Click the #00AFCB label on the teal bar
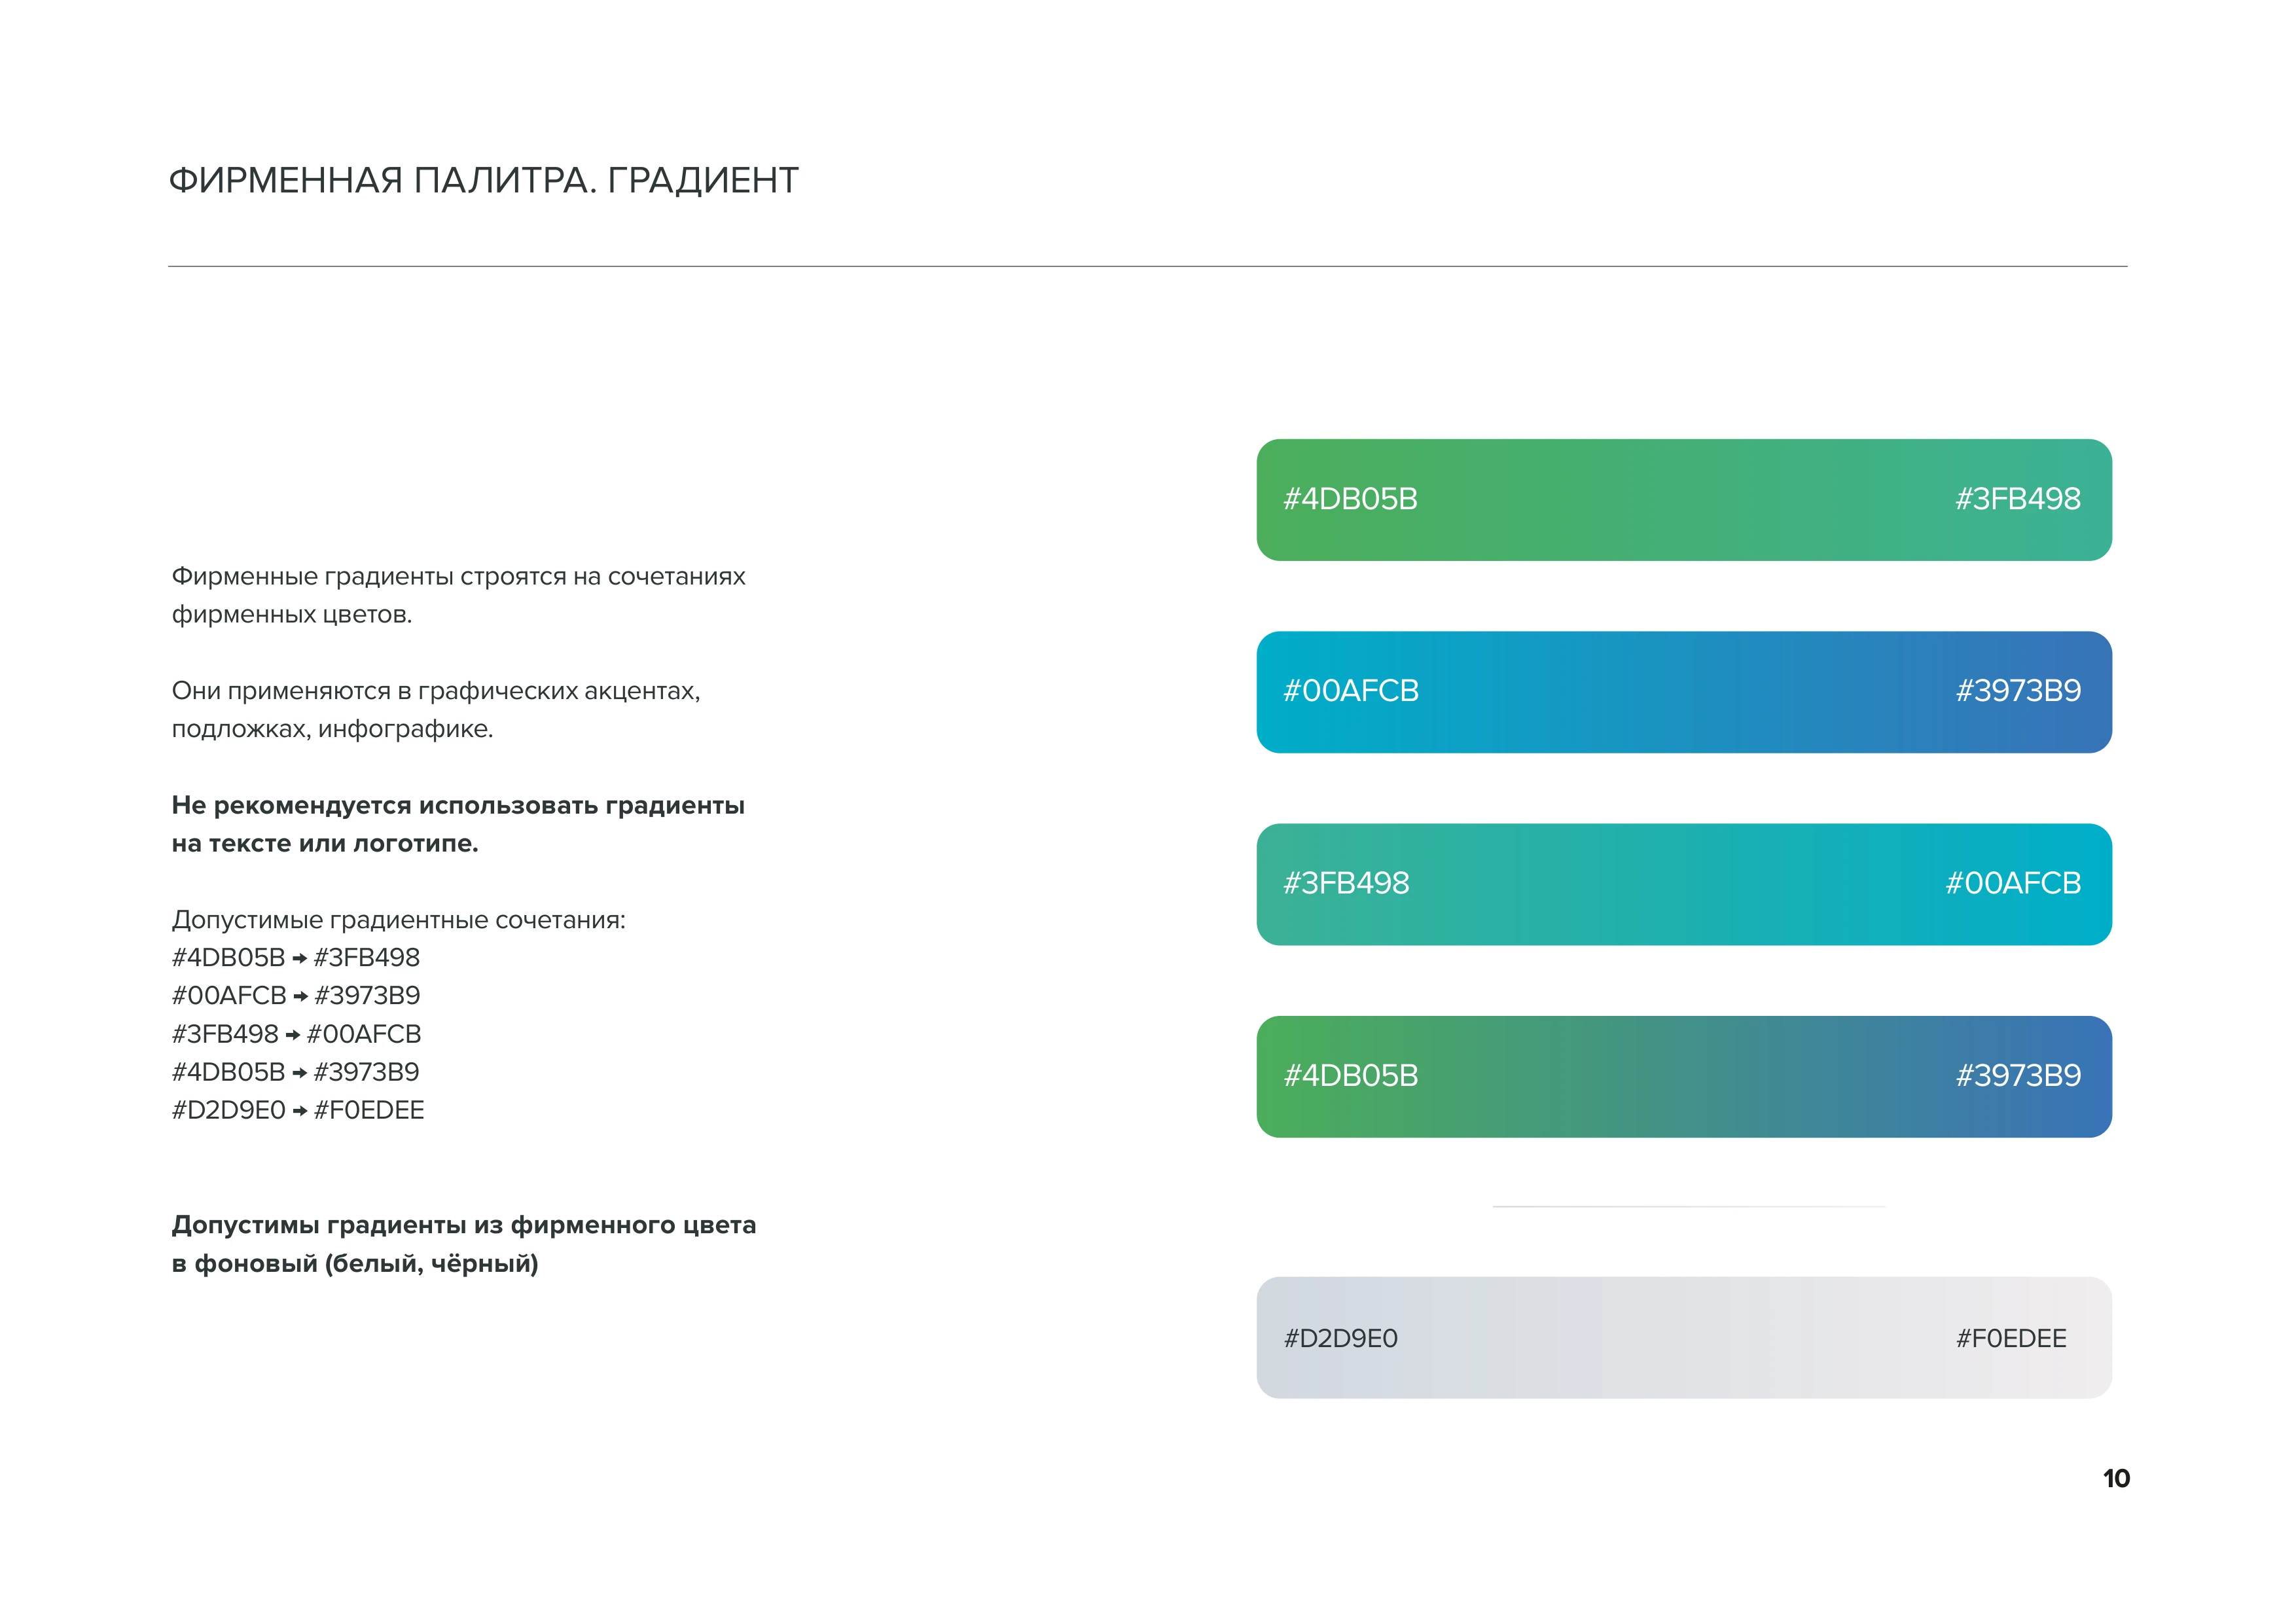This screenshot has width=2296, height=1624. (2013, 884)
